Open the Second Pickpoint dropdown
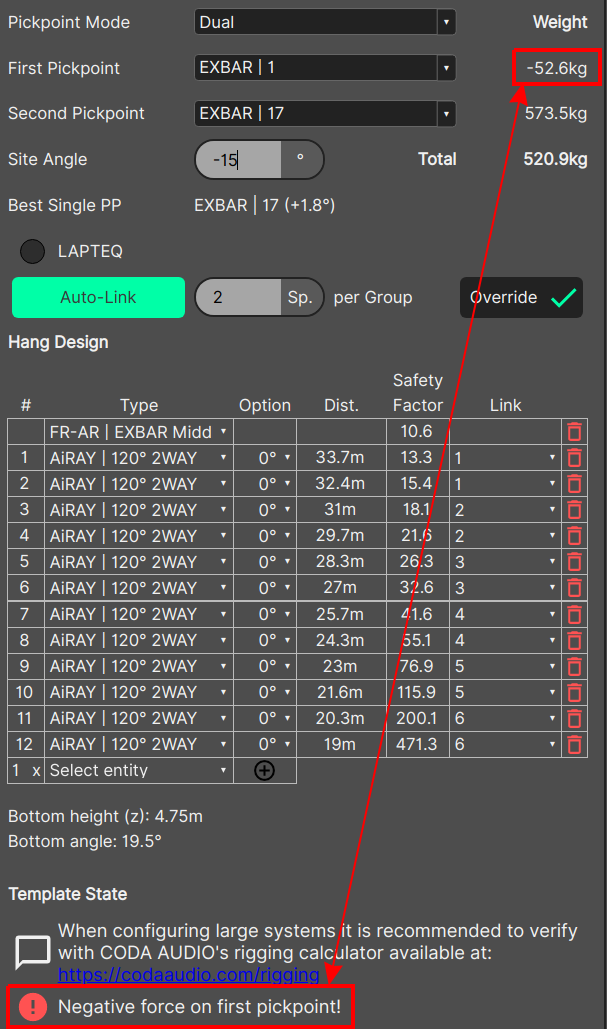 [x=325, y=113]
